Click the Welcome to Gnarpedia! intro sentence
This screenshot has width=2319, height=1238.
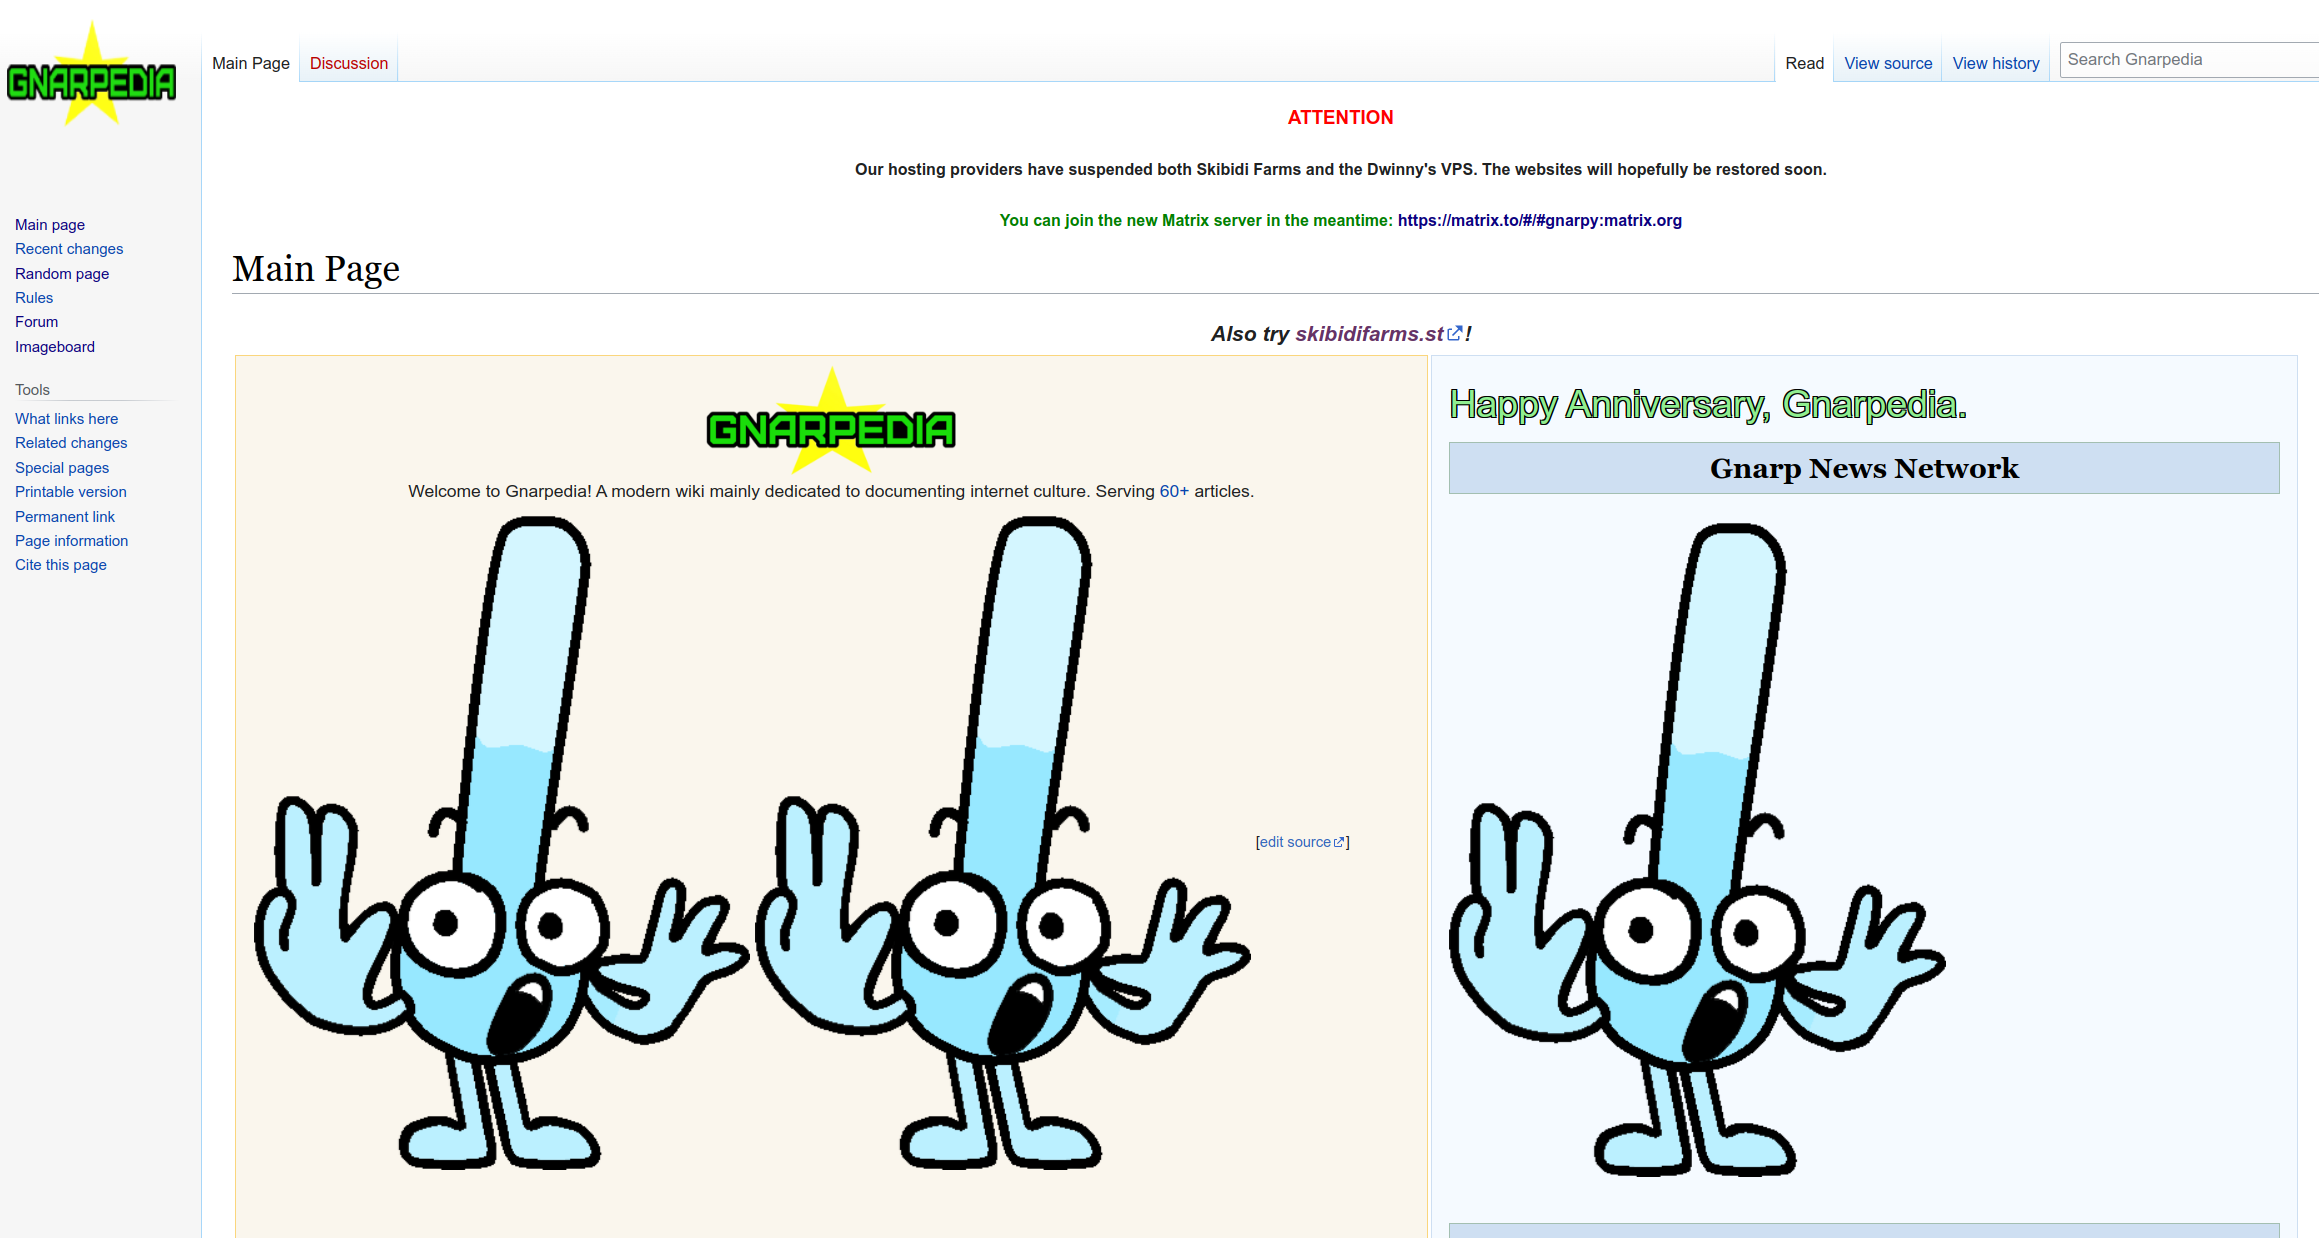click(x=830, y=491)
